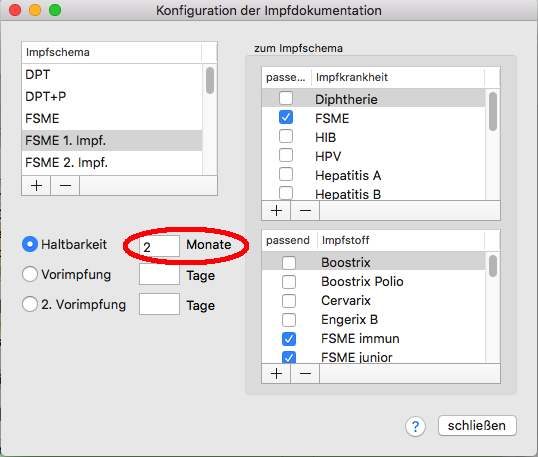Check the Diphtherie checkbox
The height and width of the screenshot is (457, 538).
tap(286, 98)
